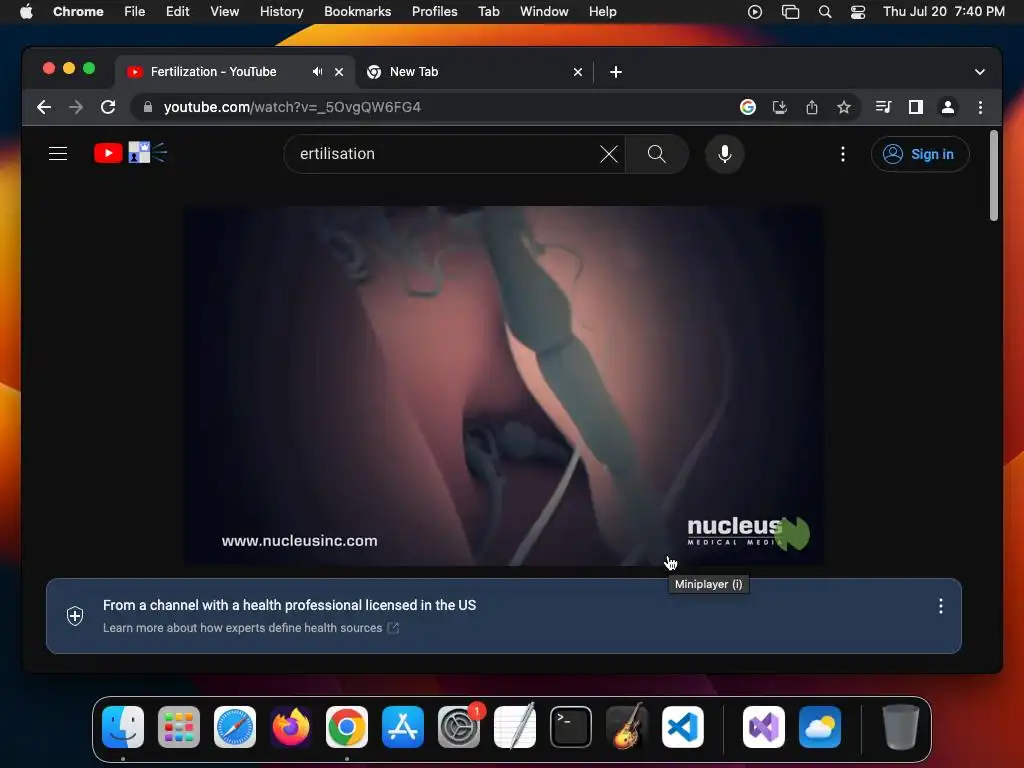Open the weather app in the dock
Image resolution: width=1024 pixels, height=768 pixels.
[820, 727]
